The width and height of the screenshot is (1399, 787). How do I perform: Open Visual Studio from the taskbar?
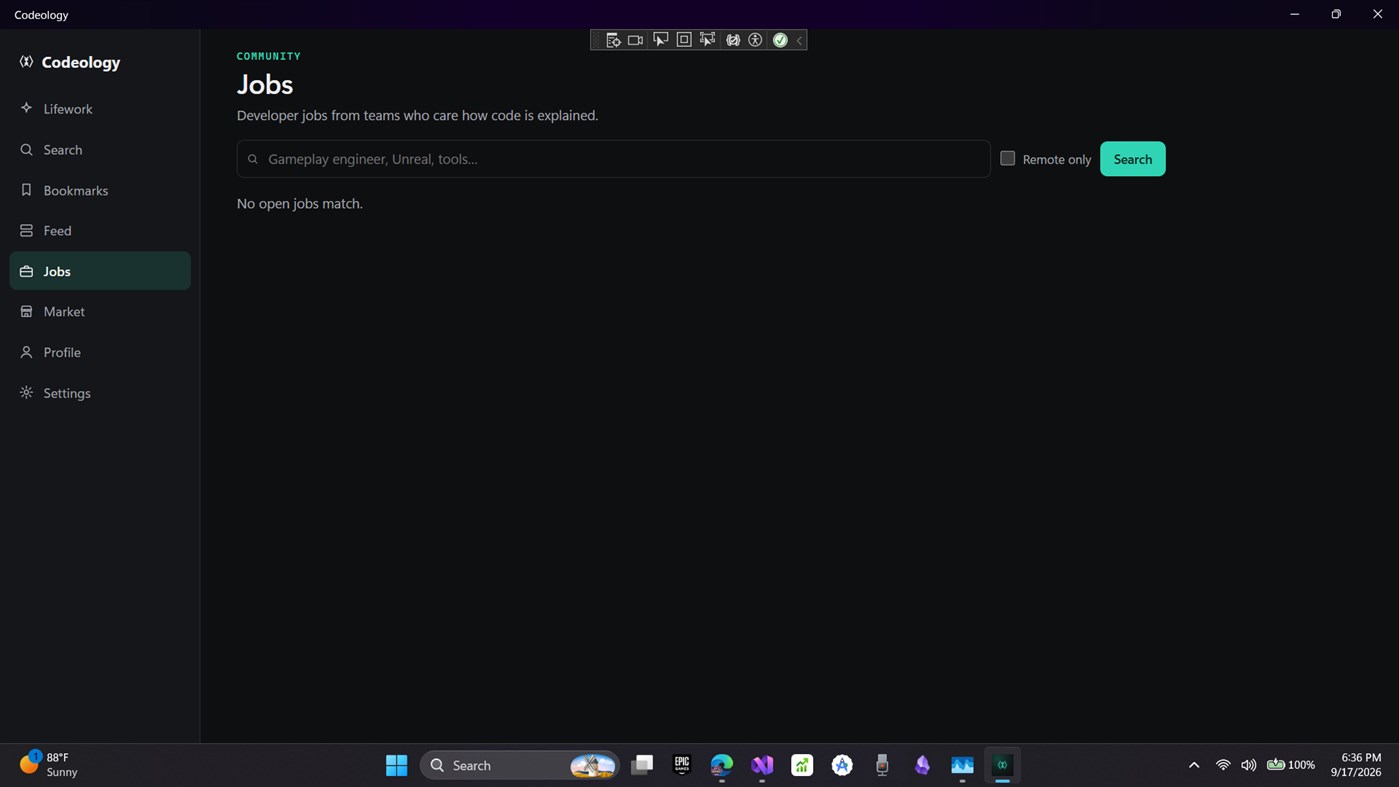762,765
